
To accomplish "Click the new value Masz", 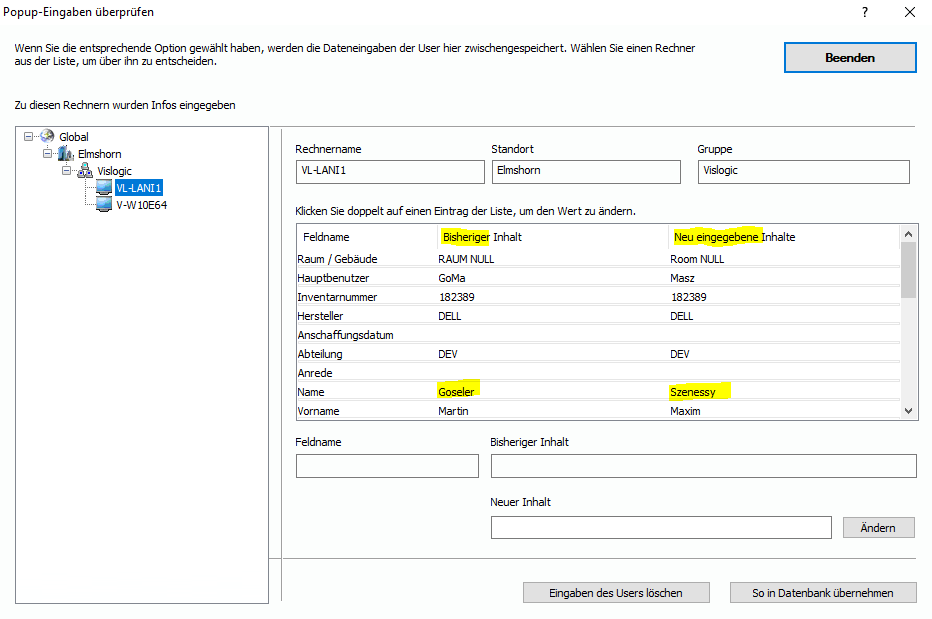I will (682, 278).
